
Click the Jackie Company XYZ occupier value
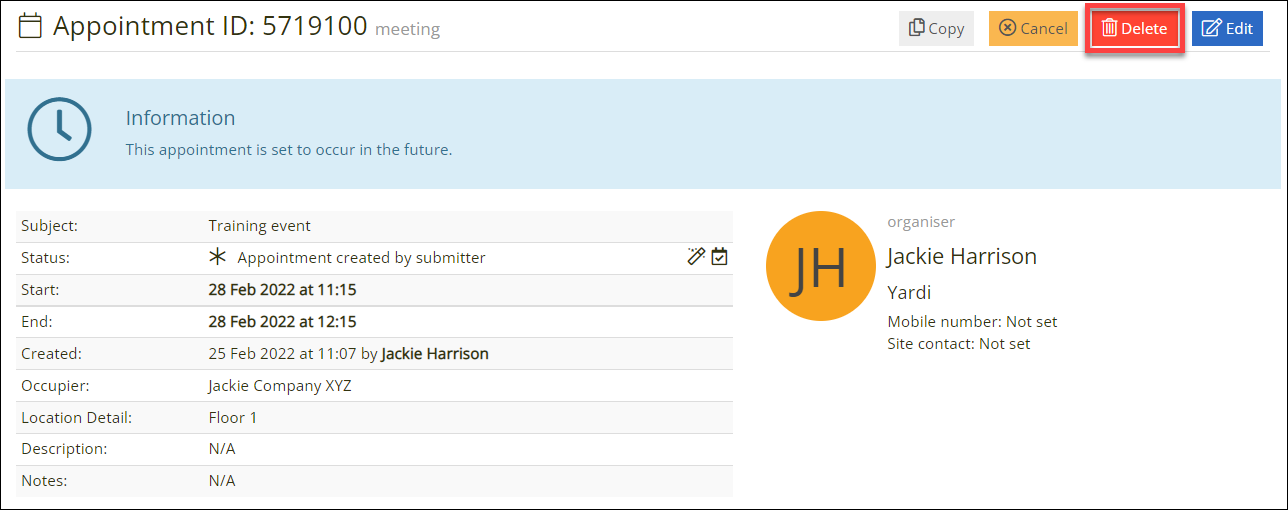[280, 386]
